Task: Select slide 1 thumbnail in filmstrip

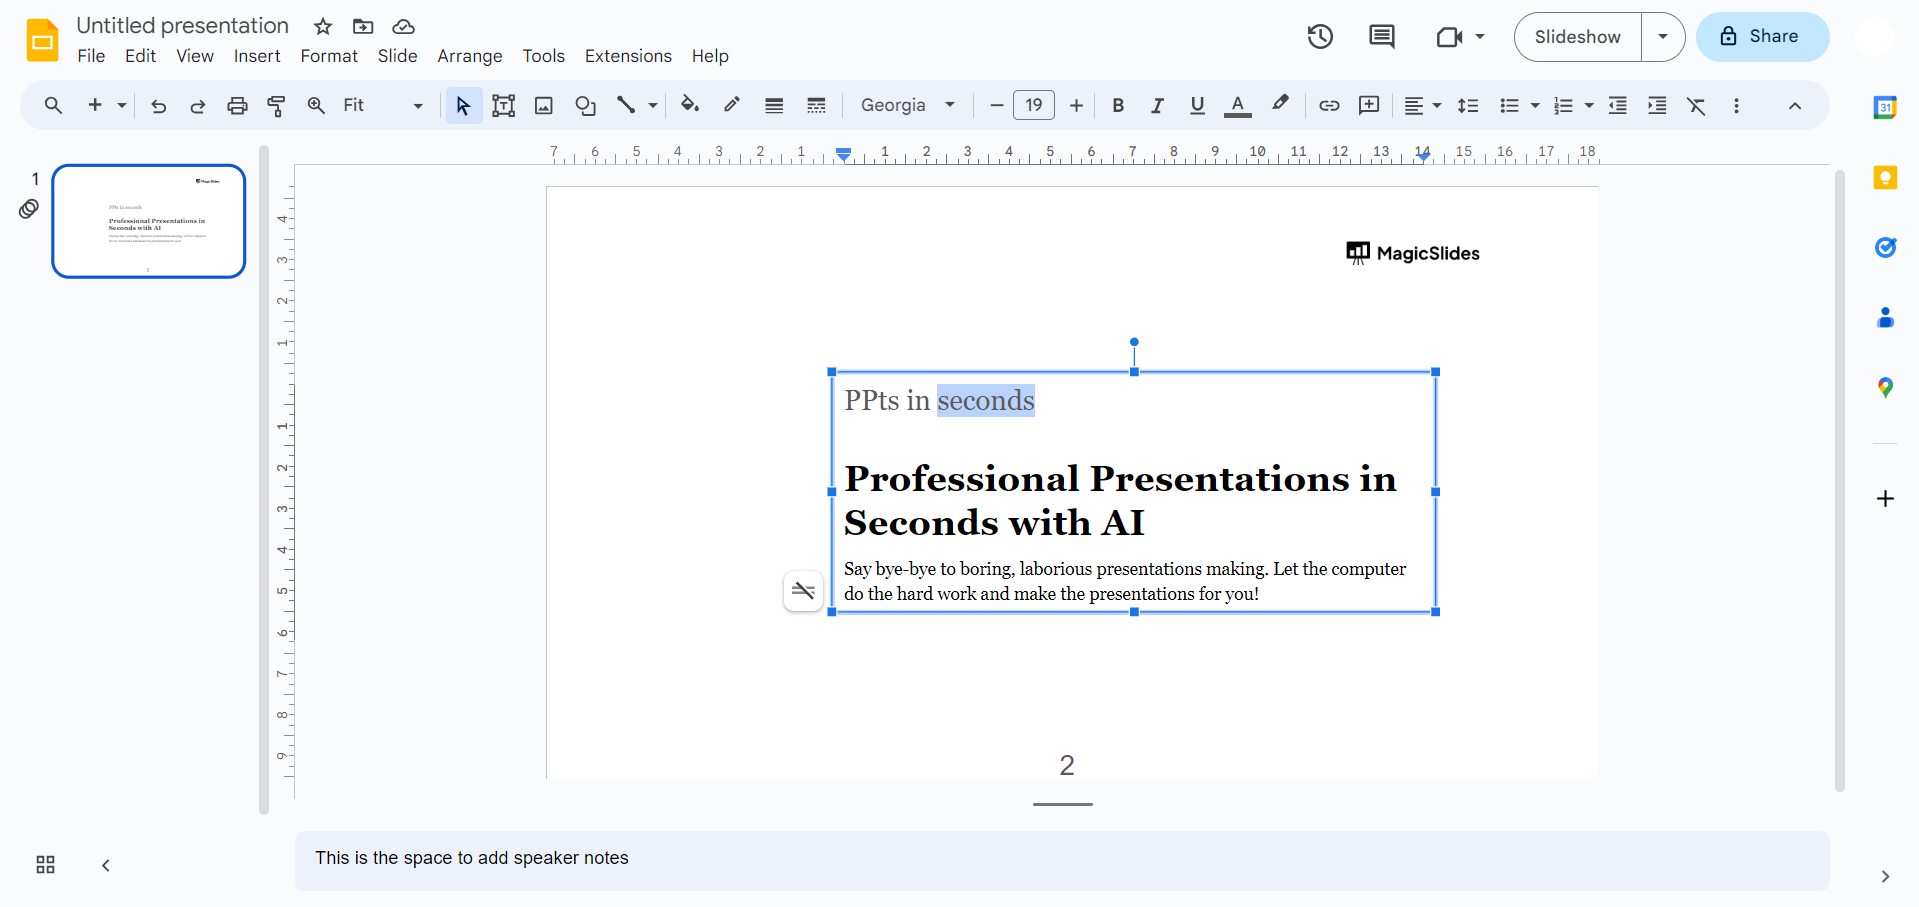Action: tap(149, 221)
